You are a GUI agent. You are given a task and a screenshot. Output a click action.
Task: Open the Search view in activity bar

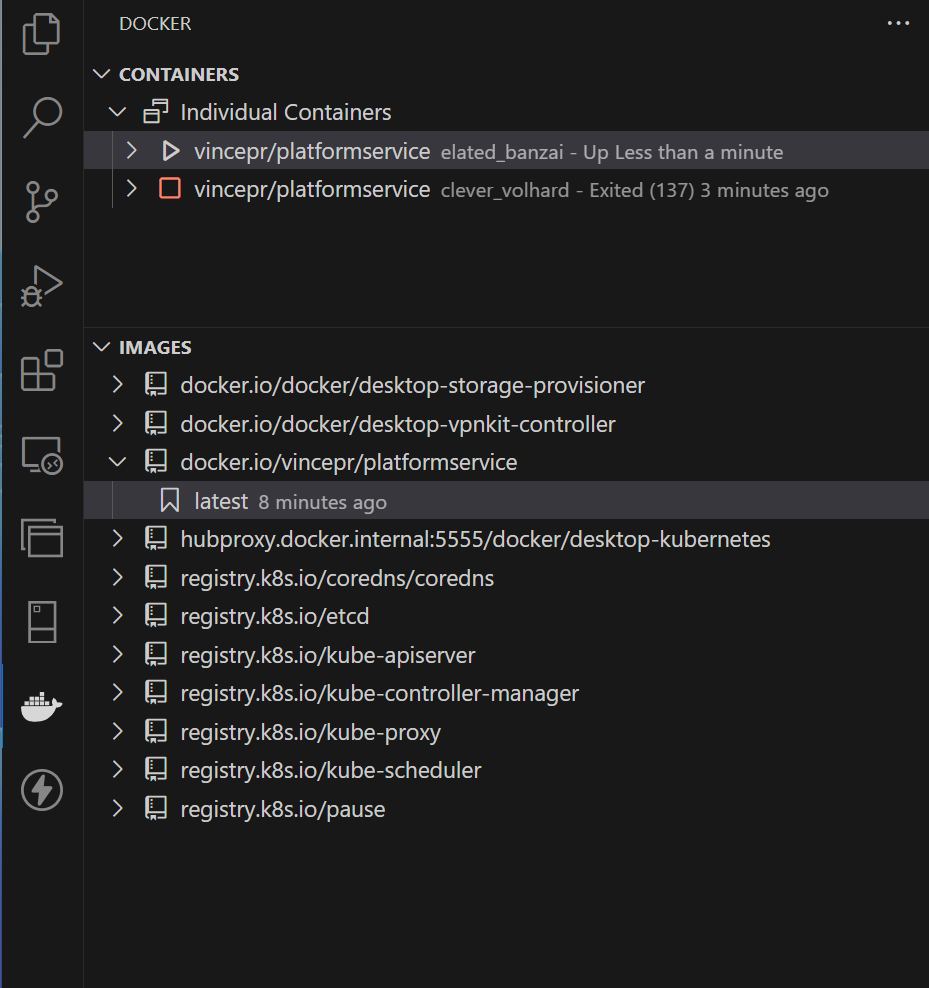[42, 117]
